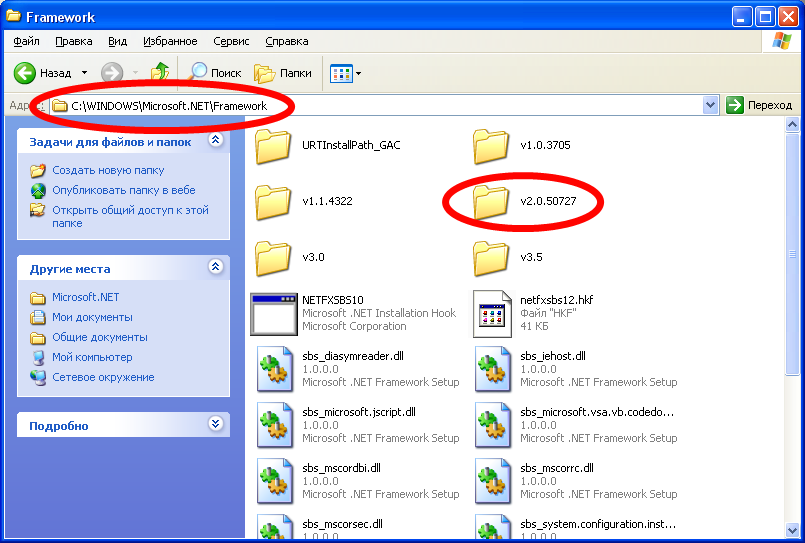Click the Сетевое окружение network icon
This screenshot has width=805, height=543.
point(37,377)
